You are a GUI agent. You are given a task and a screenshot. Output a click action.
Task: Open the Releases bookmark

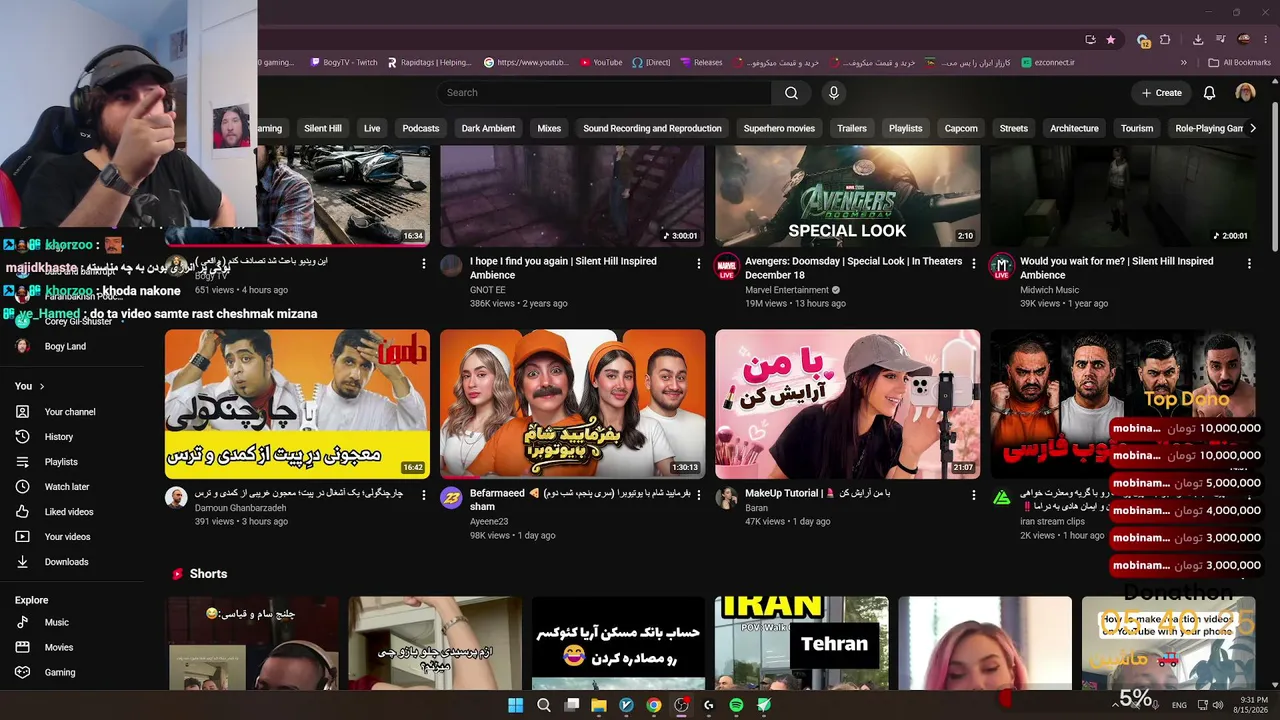pos(701,62)
